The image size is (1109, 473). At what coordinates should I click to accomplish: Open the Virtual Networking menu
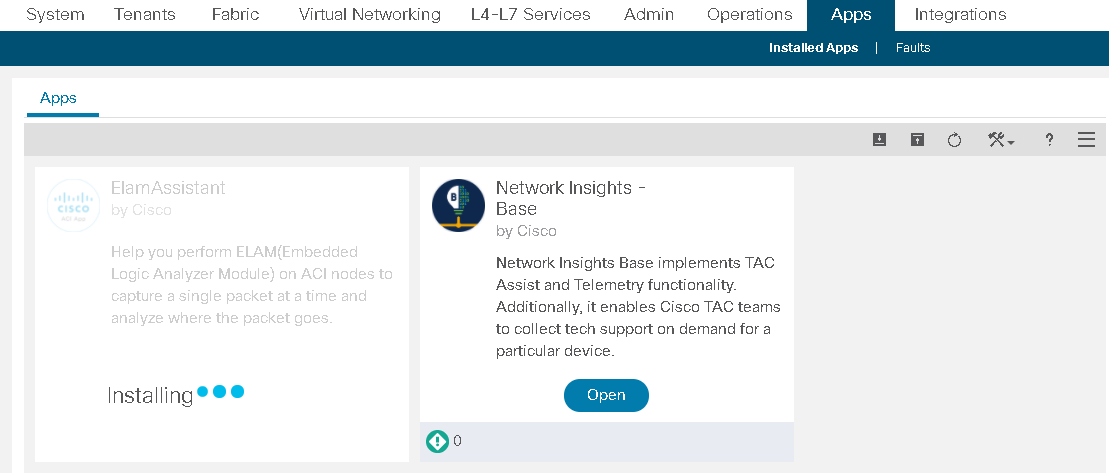pyautogui.click(x=369, y=15)
